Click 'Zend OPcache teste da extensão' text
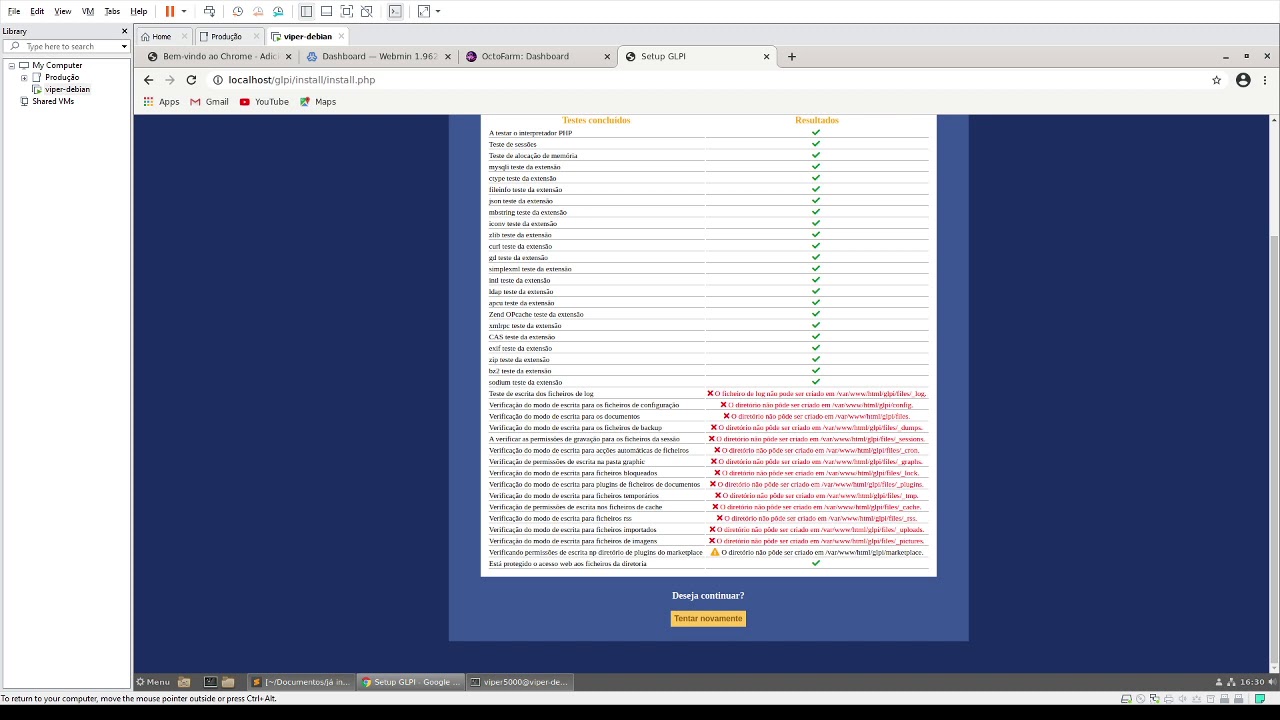The width and height of the screenshot is (1280, 720). pyautogui.click(x=536, y=314)
